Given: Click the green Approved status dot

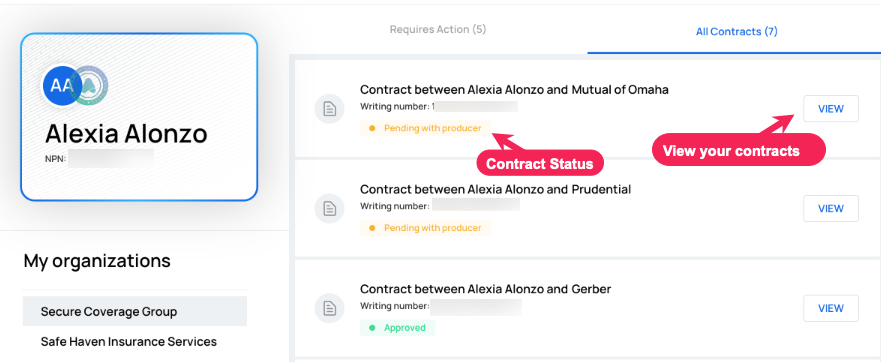Looking at the screenshot, I should tap(371, 328).
